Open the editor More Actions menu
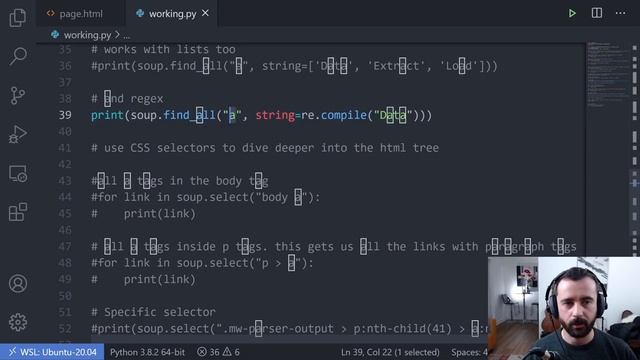Image resolution: width=640 pixels, height=360 pixels. pyautogui.click(x=620, y=13)
